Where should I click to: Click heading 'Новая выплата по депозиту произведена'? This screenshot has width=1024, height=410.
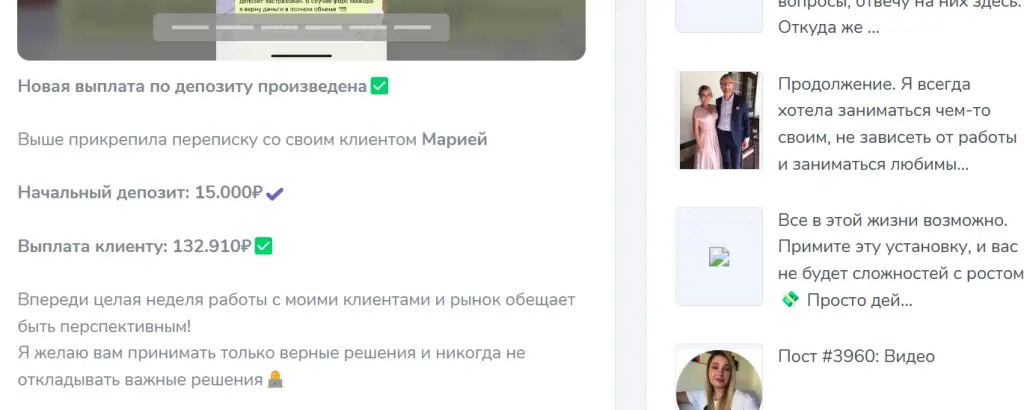tap(192, 86)
